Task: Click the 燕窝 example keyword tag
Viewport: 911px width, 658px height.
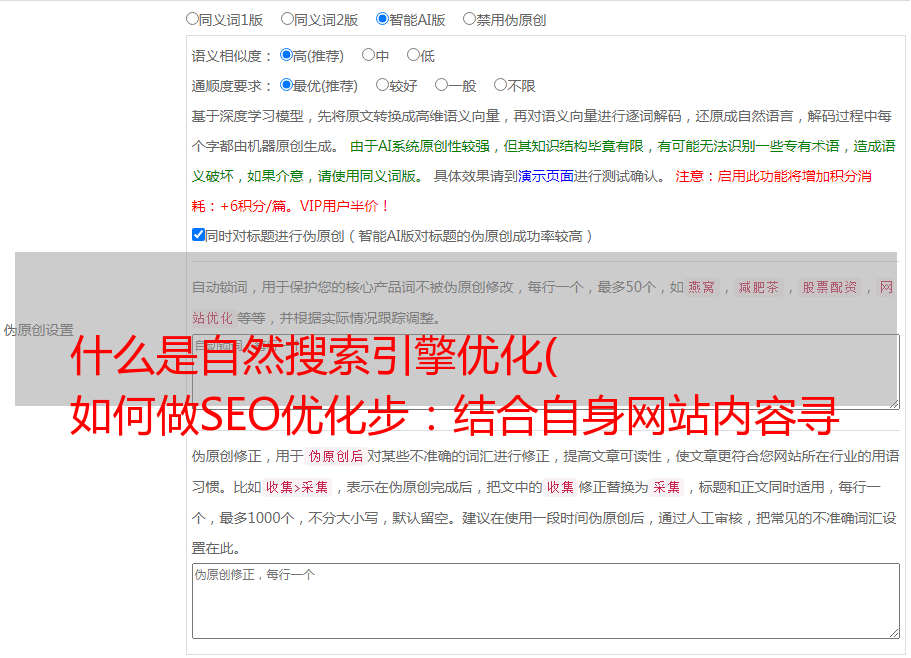Action: 701,288
